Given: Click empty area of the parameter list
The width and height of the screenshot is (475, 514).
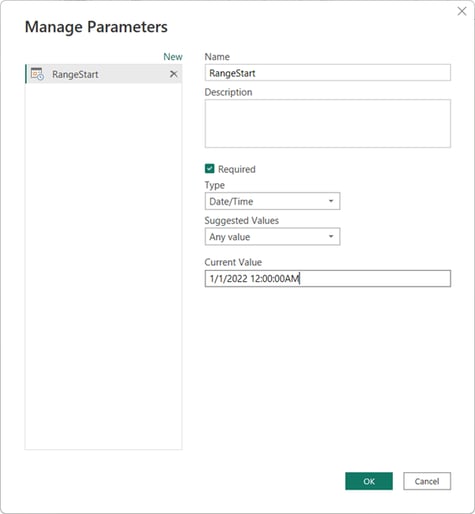Looking at the screenshot, I should pos(104,267).
